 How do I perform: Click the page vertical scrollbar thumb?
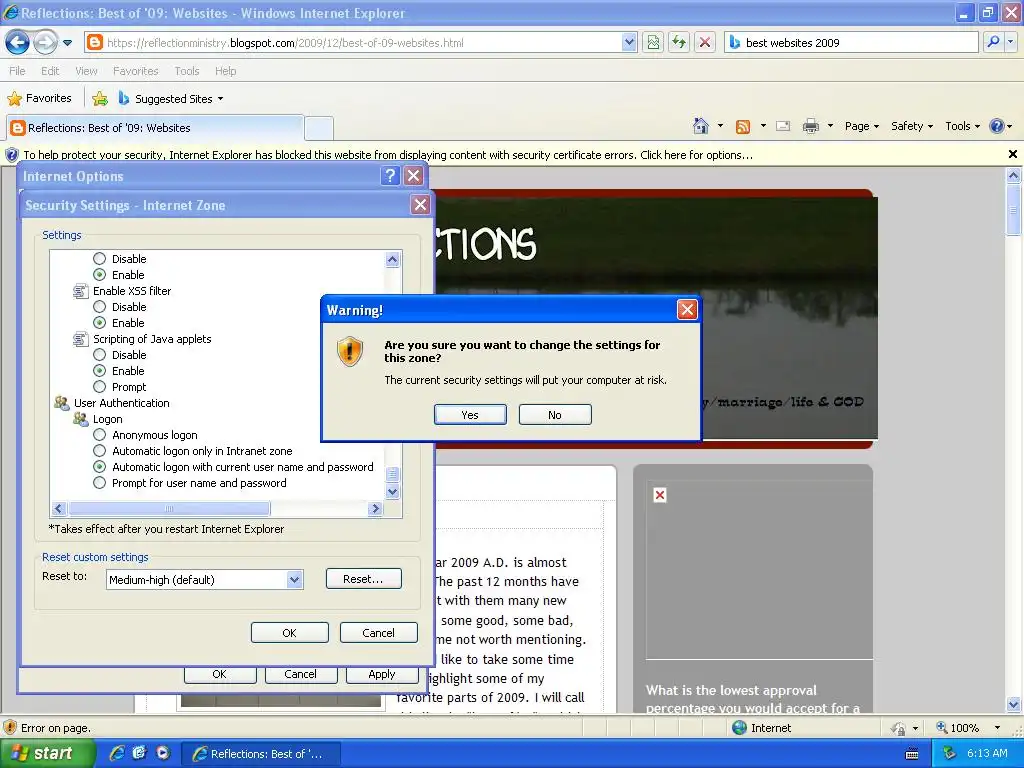point(1013,210)
